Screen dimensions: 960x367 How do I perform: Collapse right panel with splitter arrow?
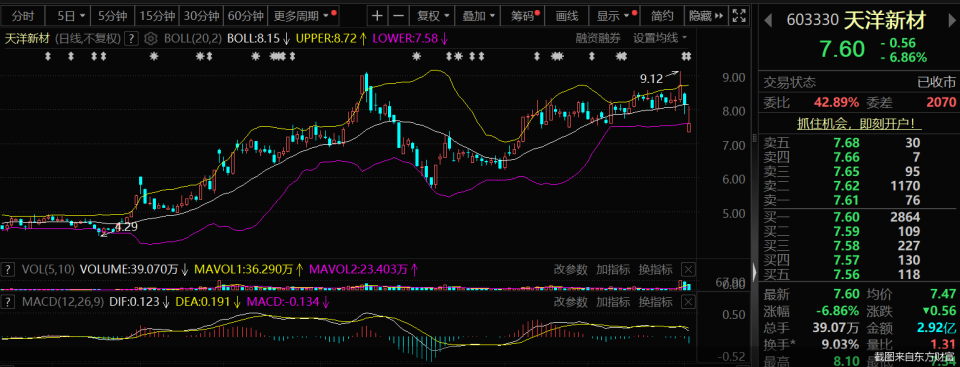point(754,271)
